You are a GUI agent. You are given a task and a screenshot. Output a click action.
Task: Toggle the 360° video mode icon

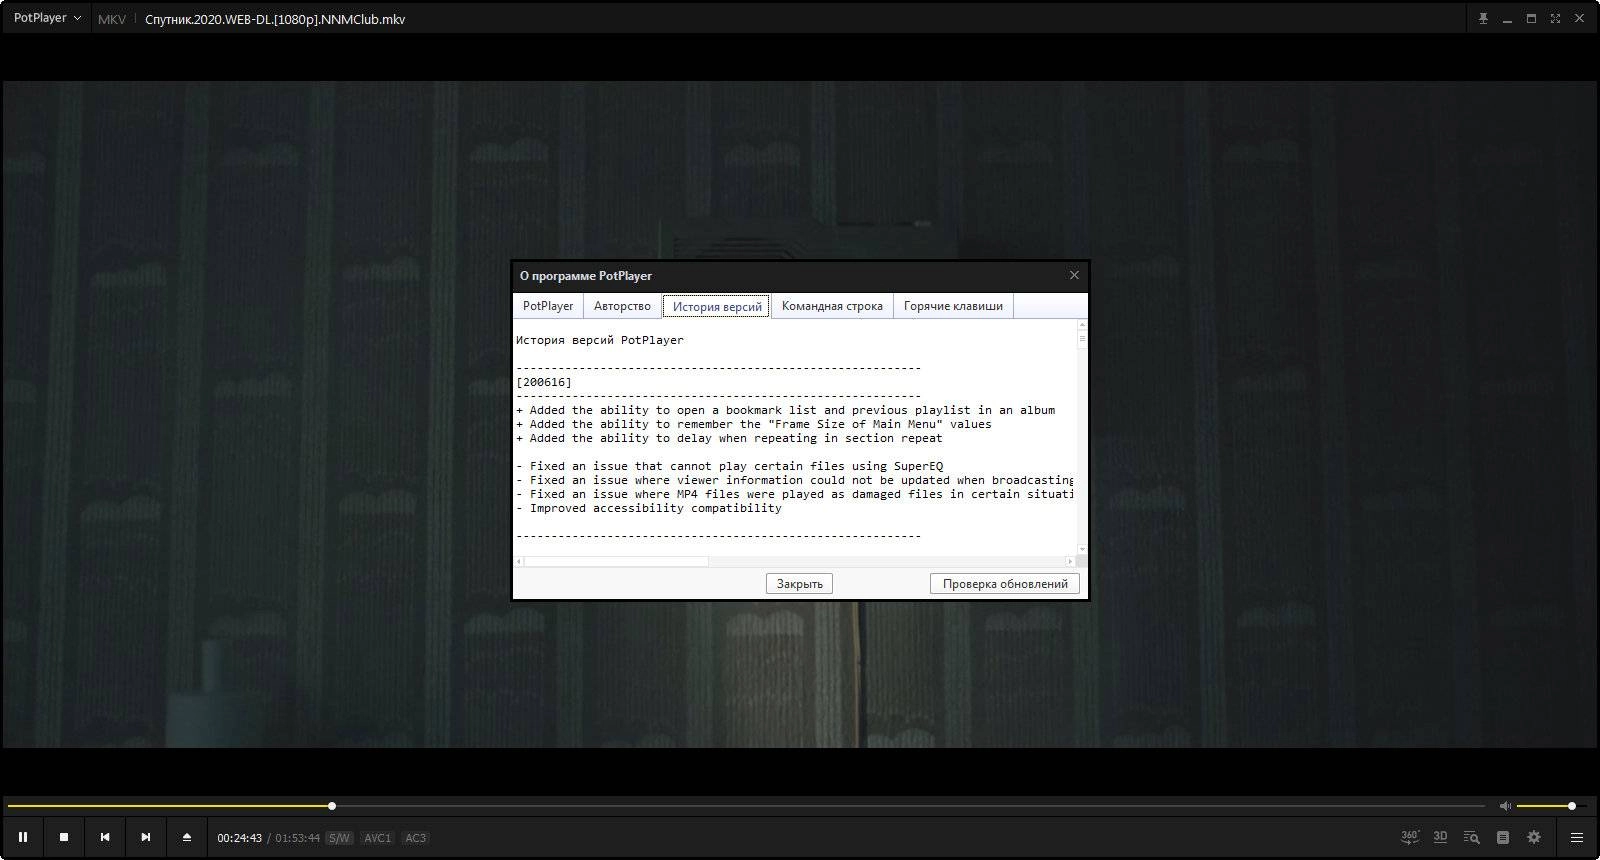pyautogui.click(x=1410, y=837)
